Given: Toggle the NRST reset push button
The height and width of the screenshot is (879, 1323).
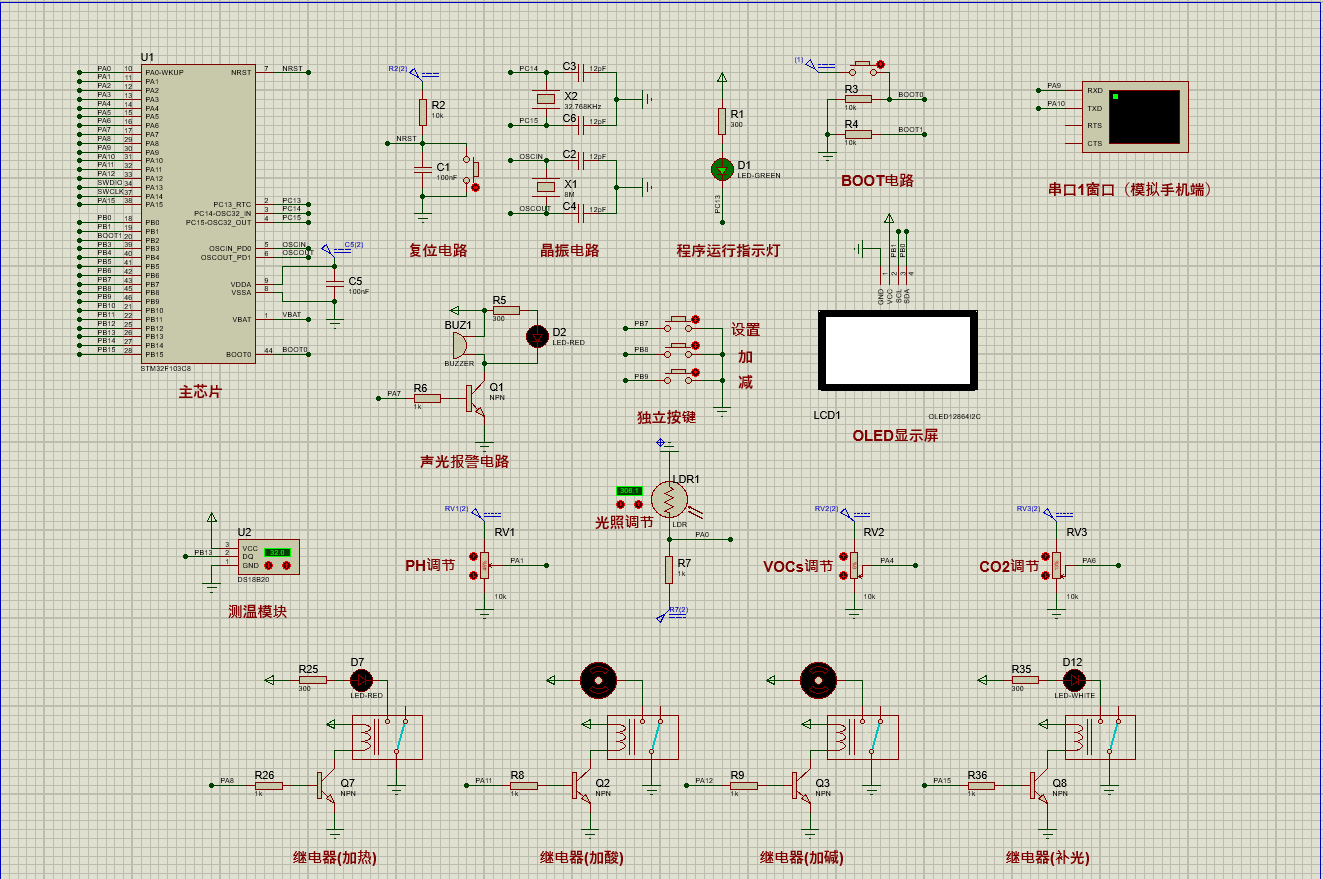Looking at the screenshot, I should [472, 171].
